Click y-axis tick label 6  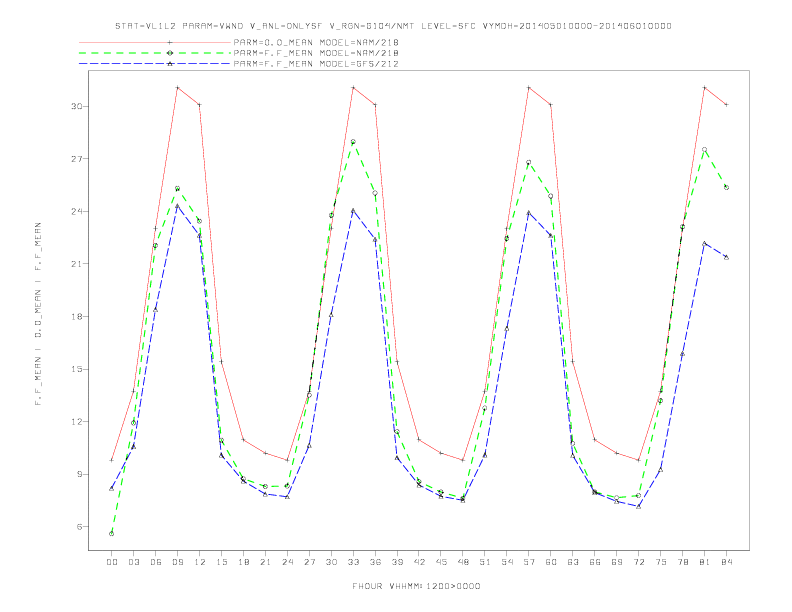click(x=79, y=527)
